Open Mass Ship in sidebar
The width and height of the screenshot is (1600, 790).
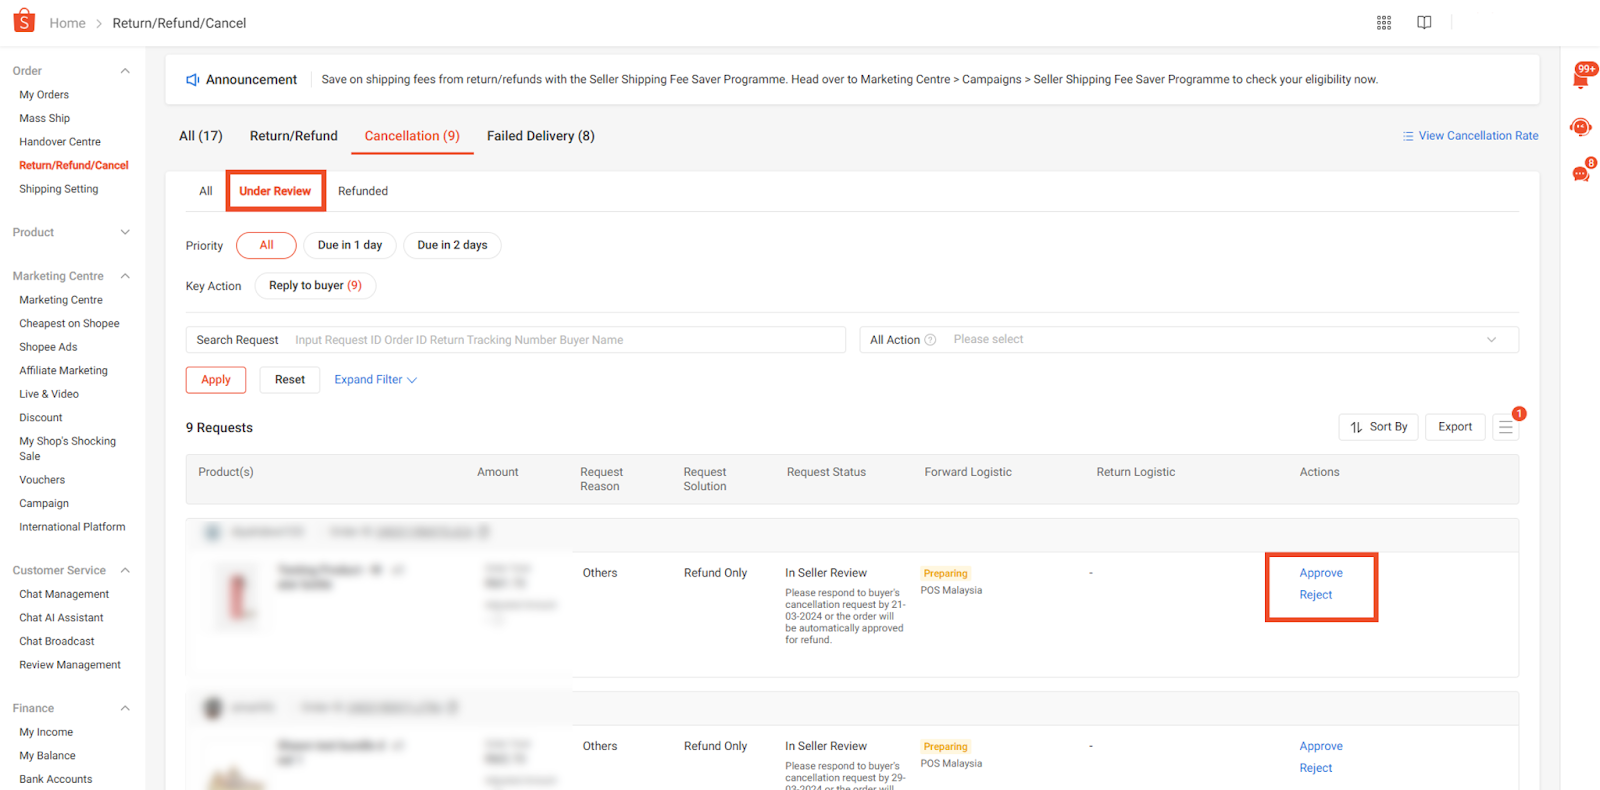44,118
